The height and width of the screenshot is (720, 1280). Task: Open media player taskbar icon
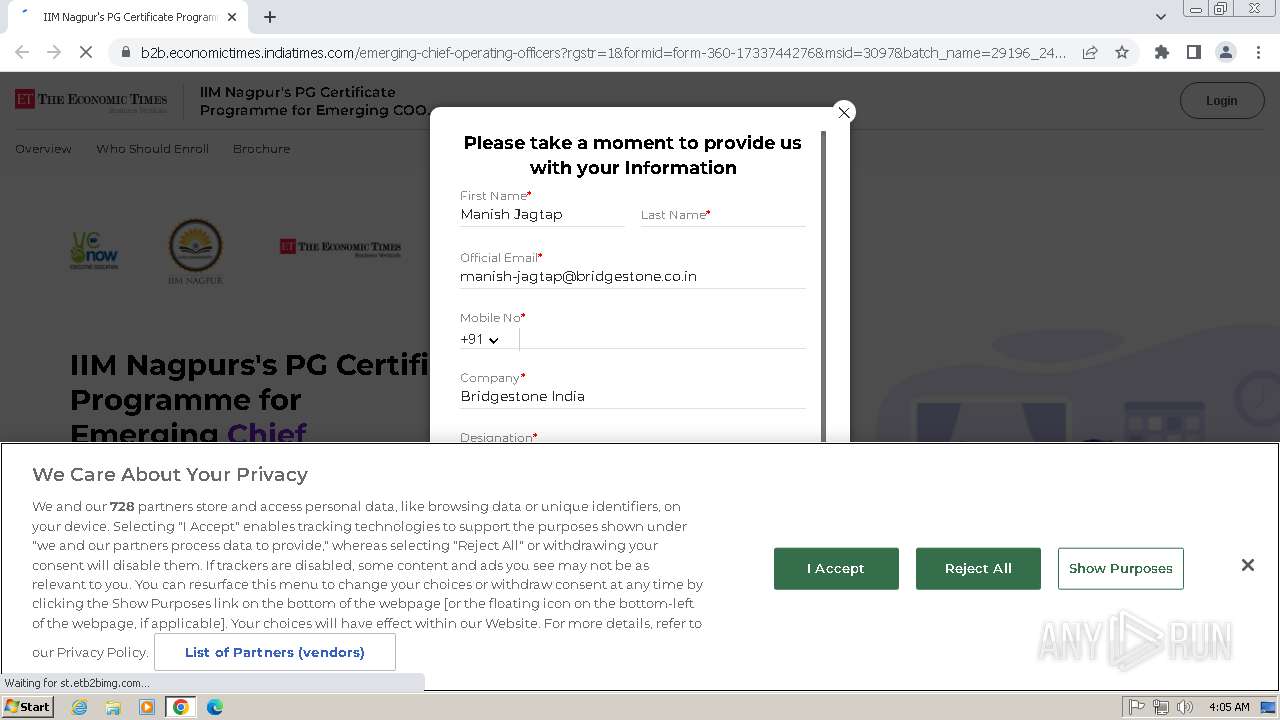pos(147,707)
